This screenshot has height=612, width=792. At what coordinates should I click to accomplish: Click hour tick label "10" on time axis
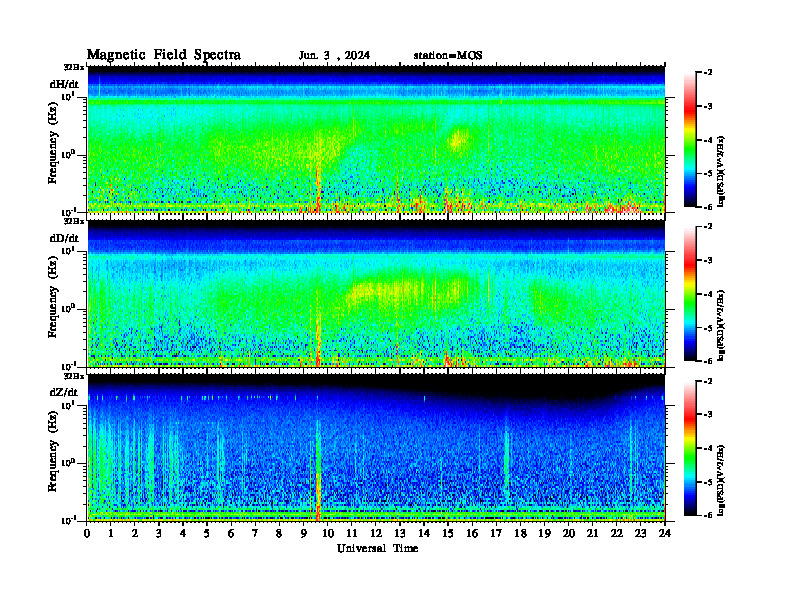coord(328,533)
